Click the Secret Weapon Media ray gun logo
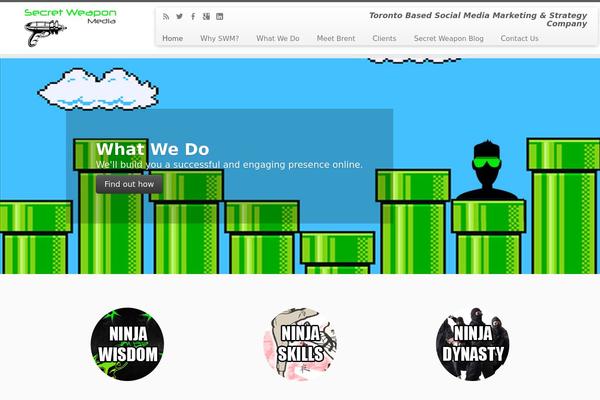The image size is (600, 400). click(x=70, y=28)
